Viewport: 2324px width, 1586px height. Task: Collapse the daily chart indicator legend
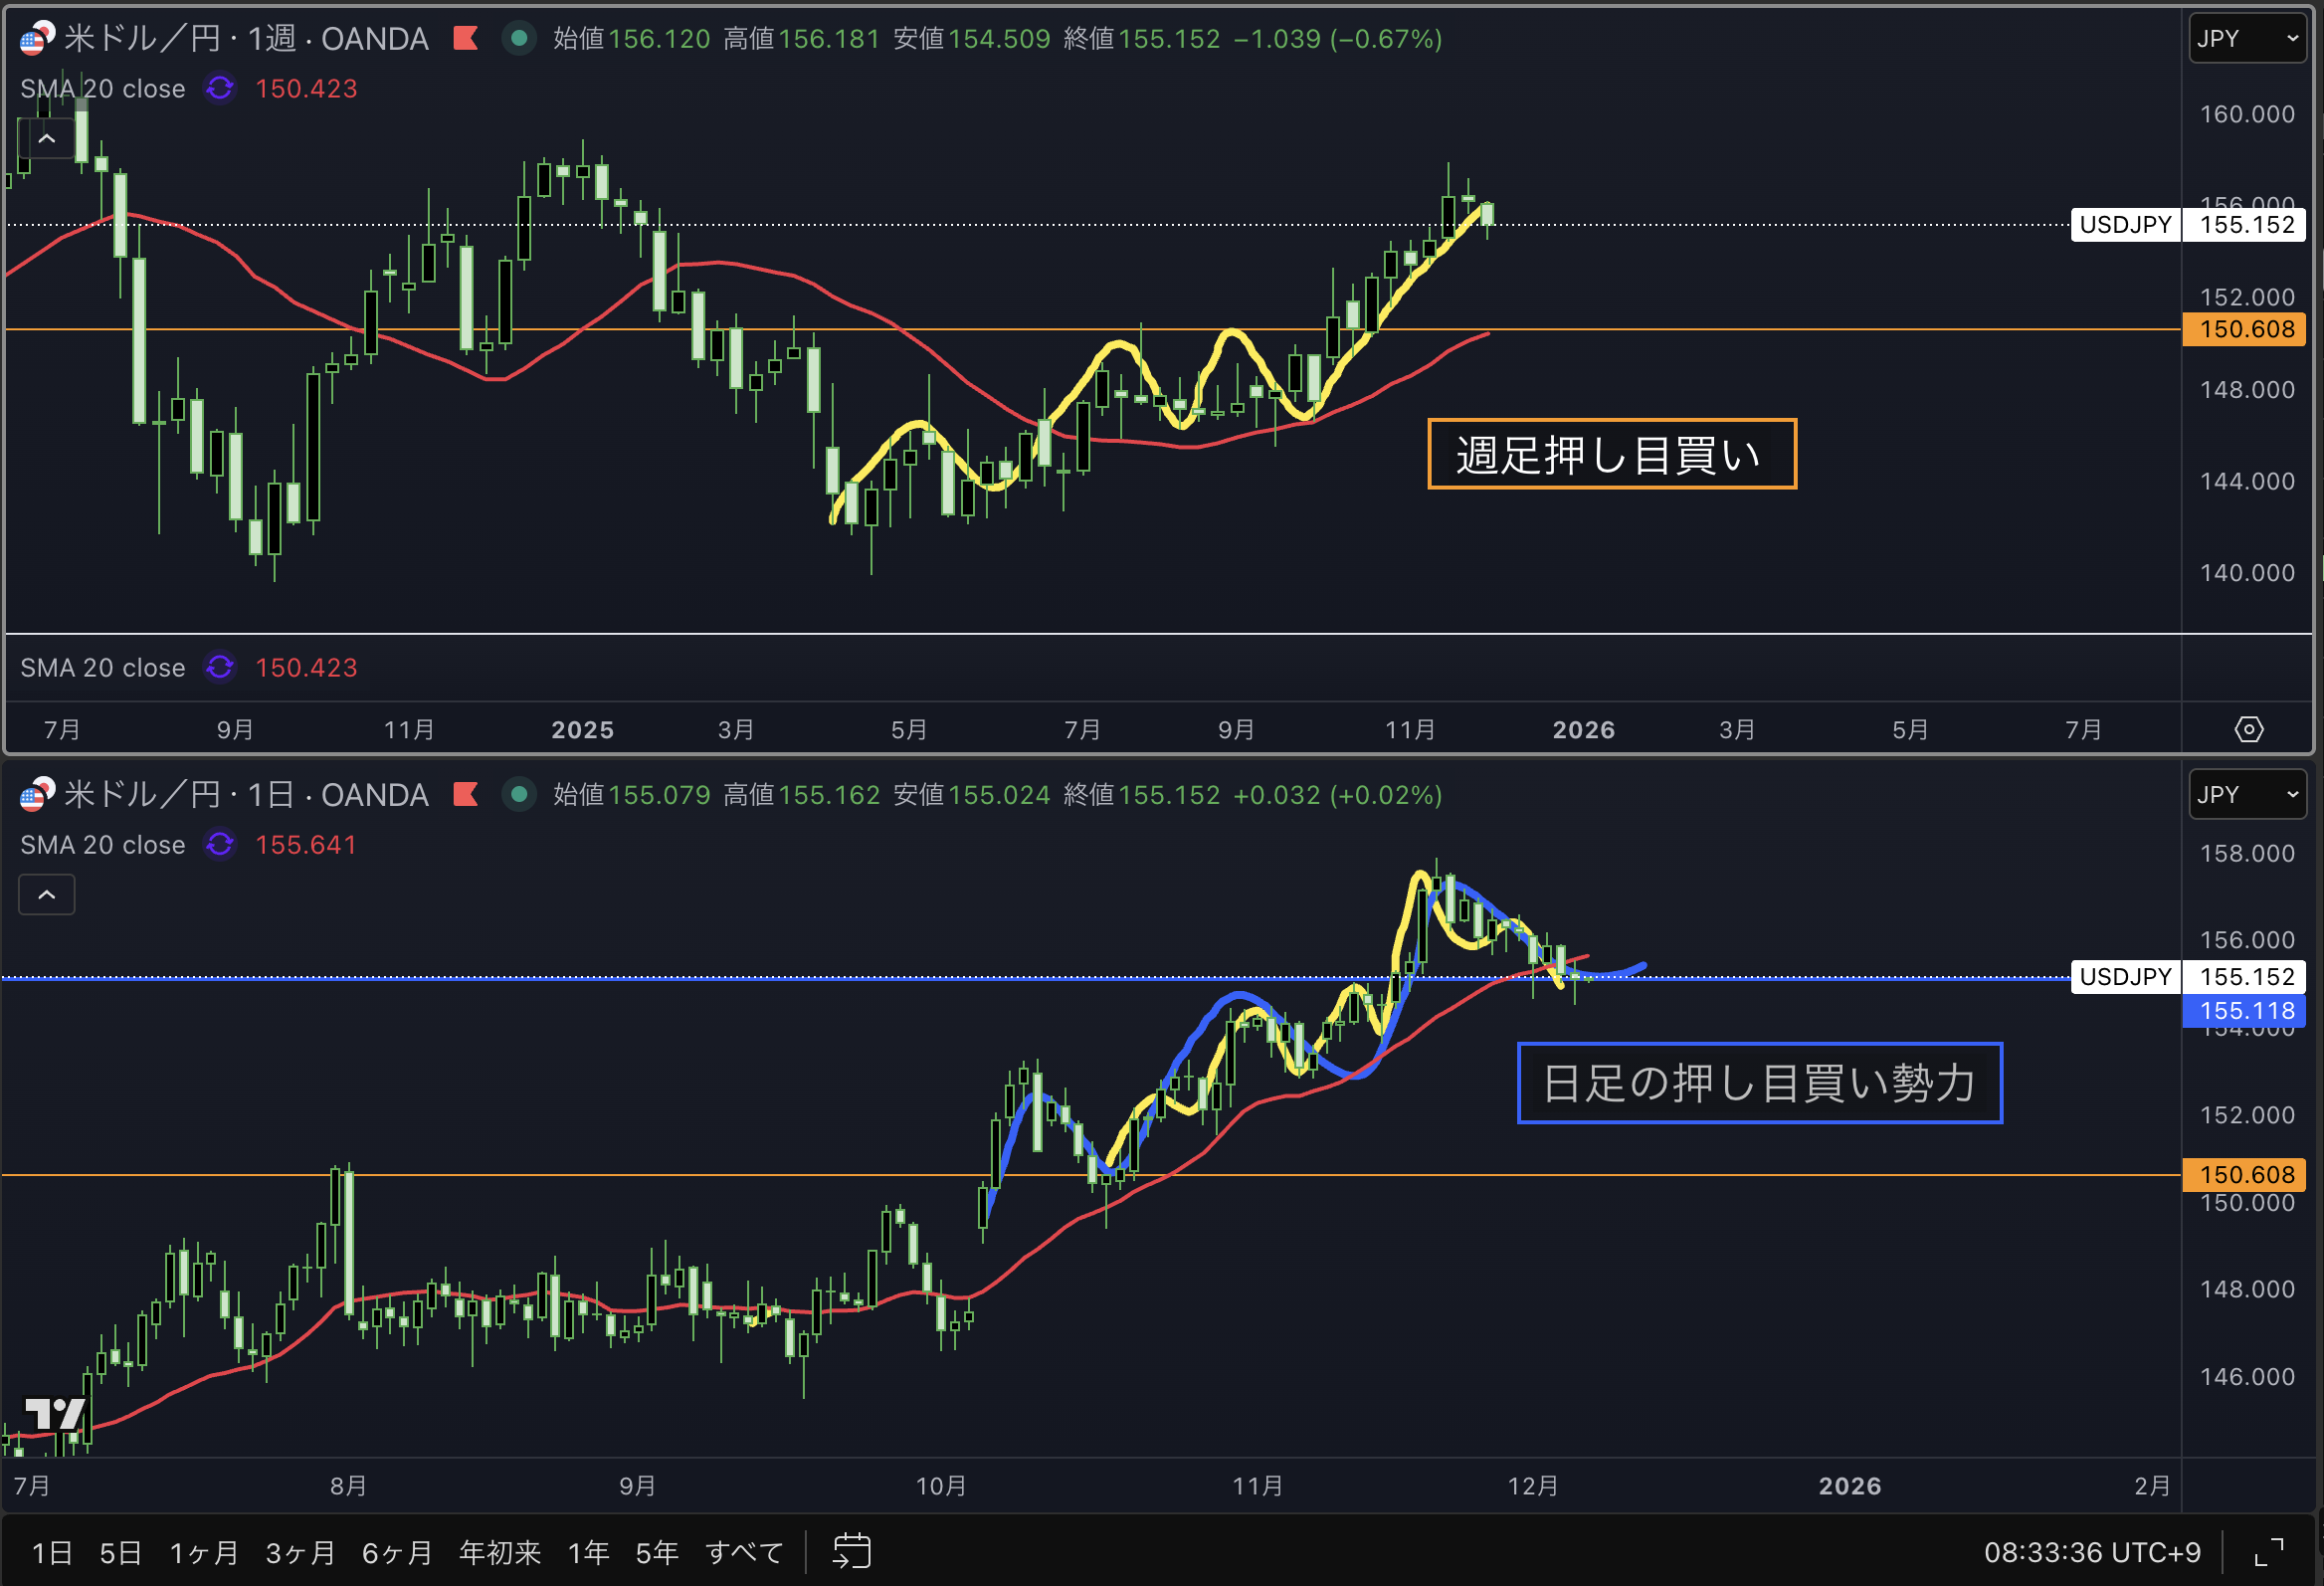point(46,895)
